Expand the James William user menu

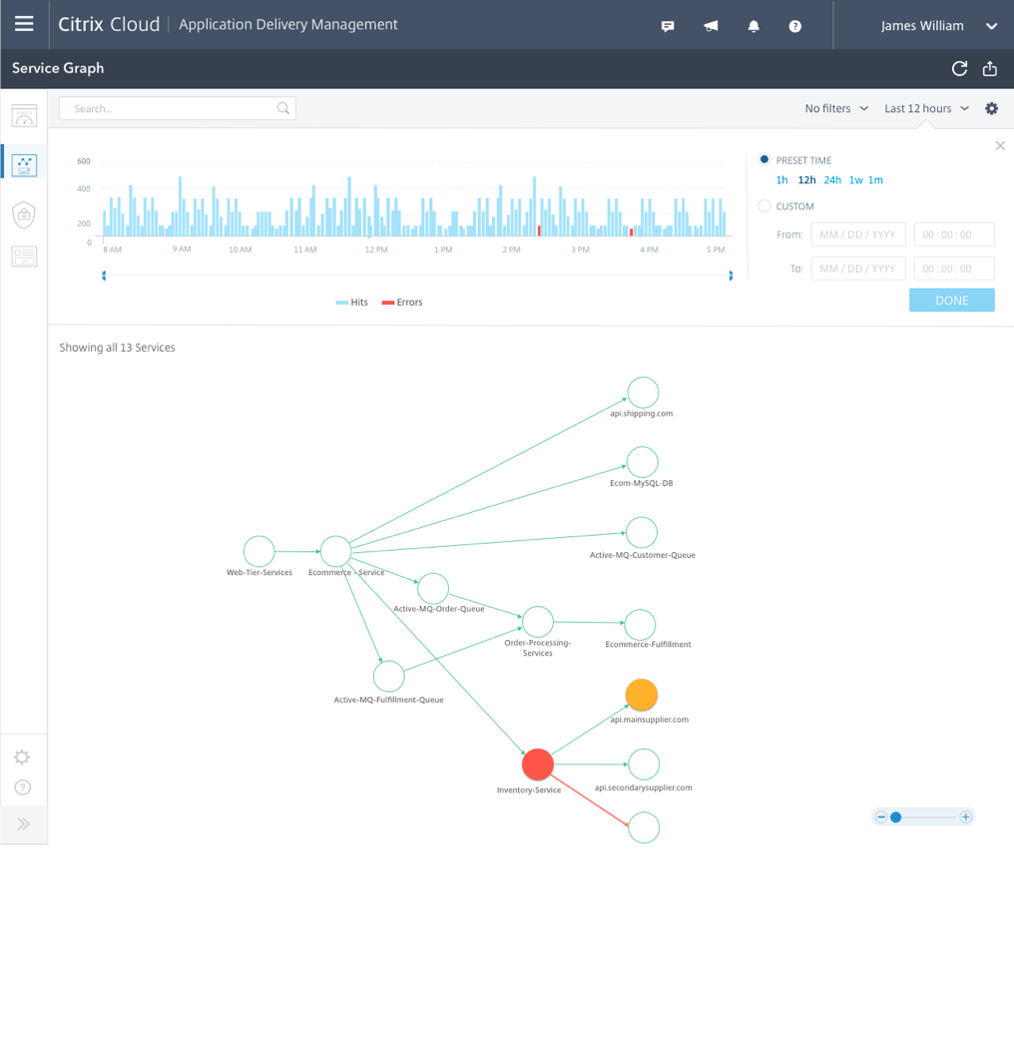pos(938,25)
